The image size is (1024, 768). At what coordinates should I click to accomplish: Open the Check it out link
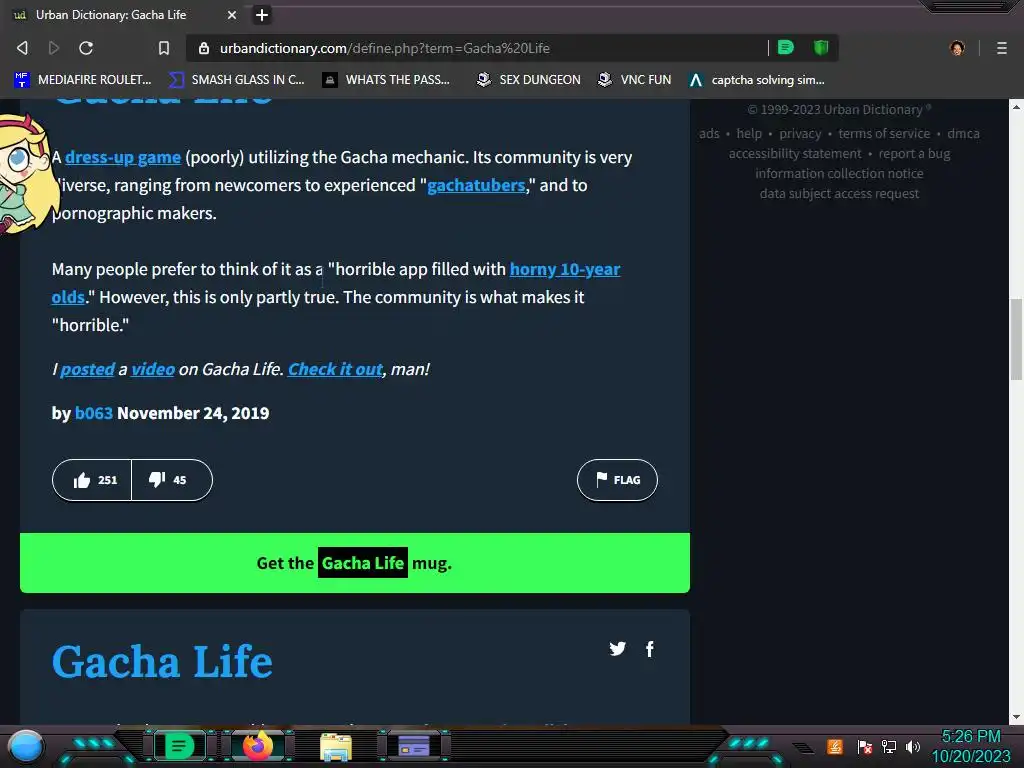pyautogui.click(x=335, y=370)
